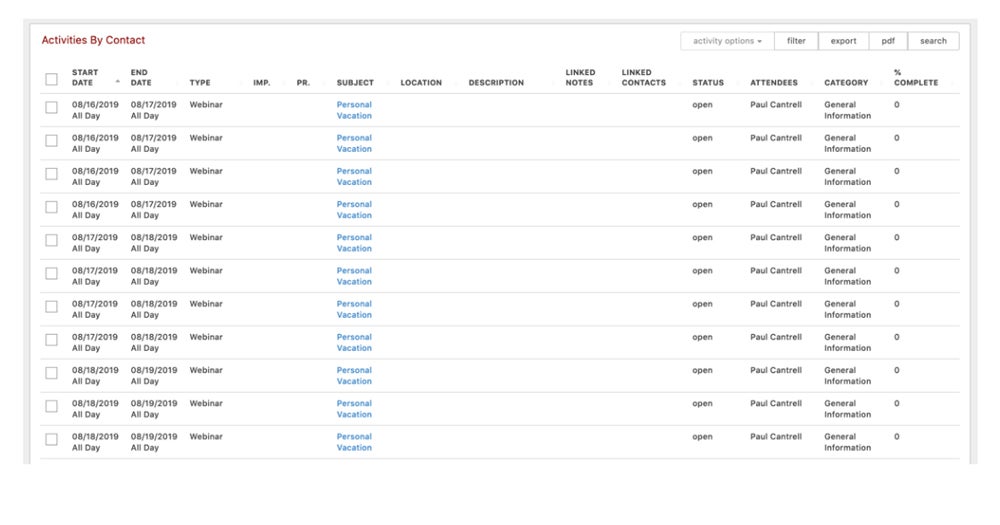Image resolution: width=1000 pixels, height=525 pixels.
Task: Click the % Complete column header
Action: click(x=916, y=77)
